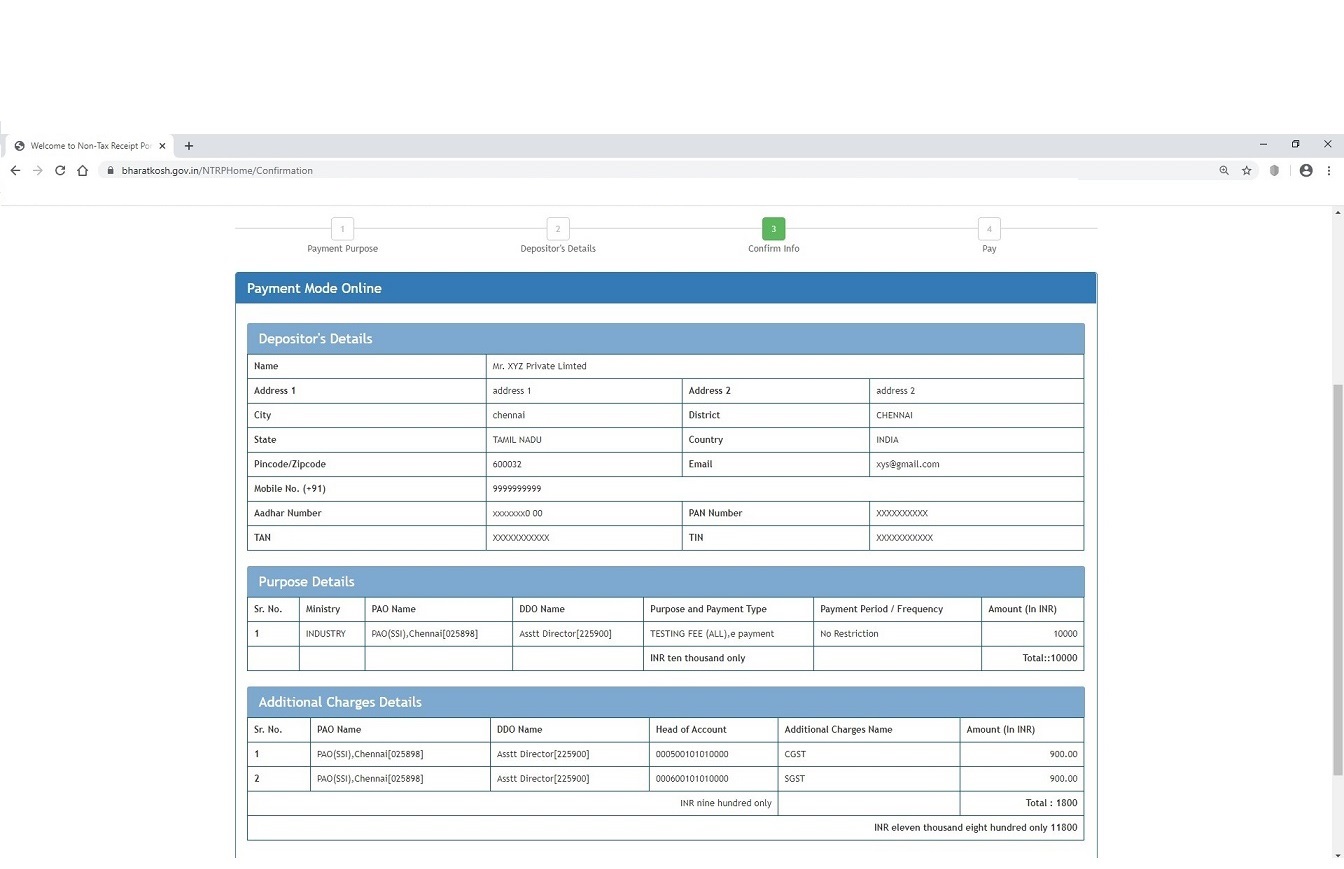
Task: Jump to step 4 Pay
Action: (989, 229)
